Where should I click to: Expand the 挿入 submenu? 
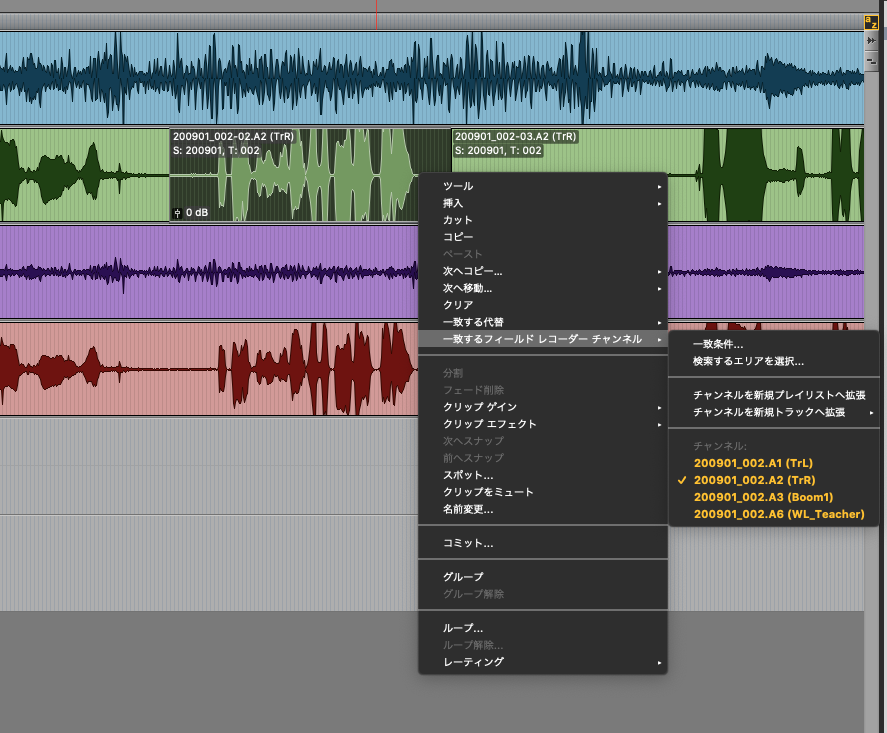tap(543, 203)
